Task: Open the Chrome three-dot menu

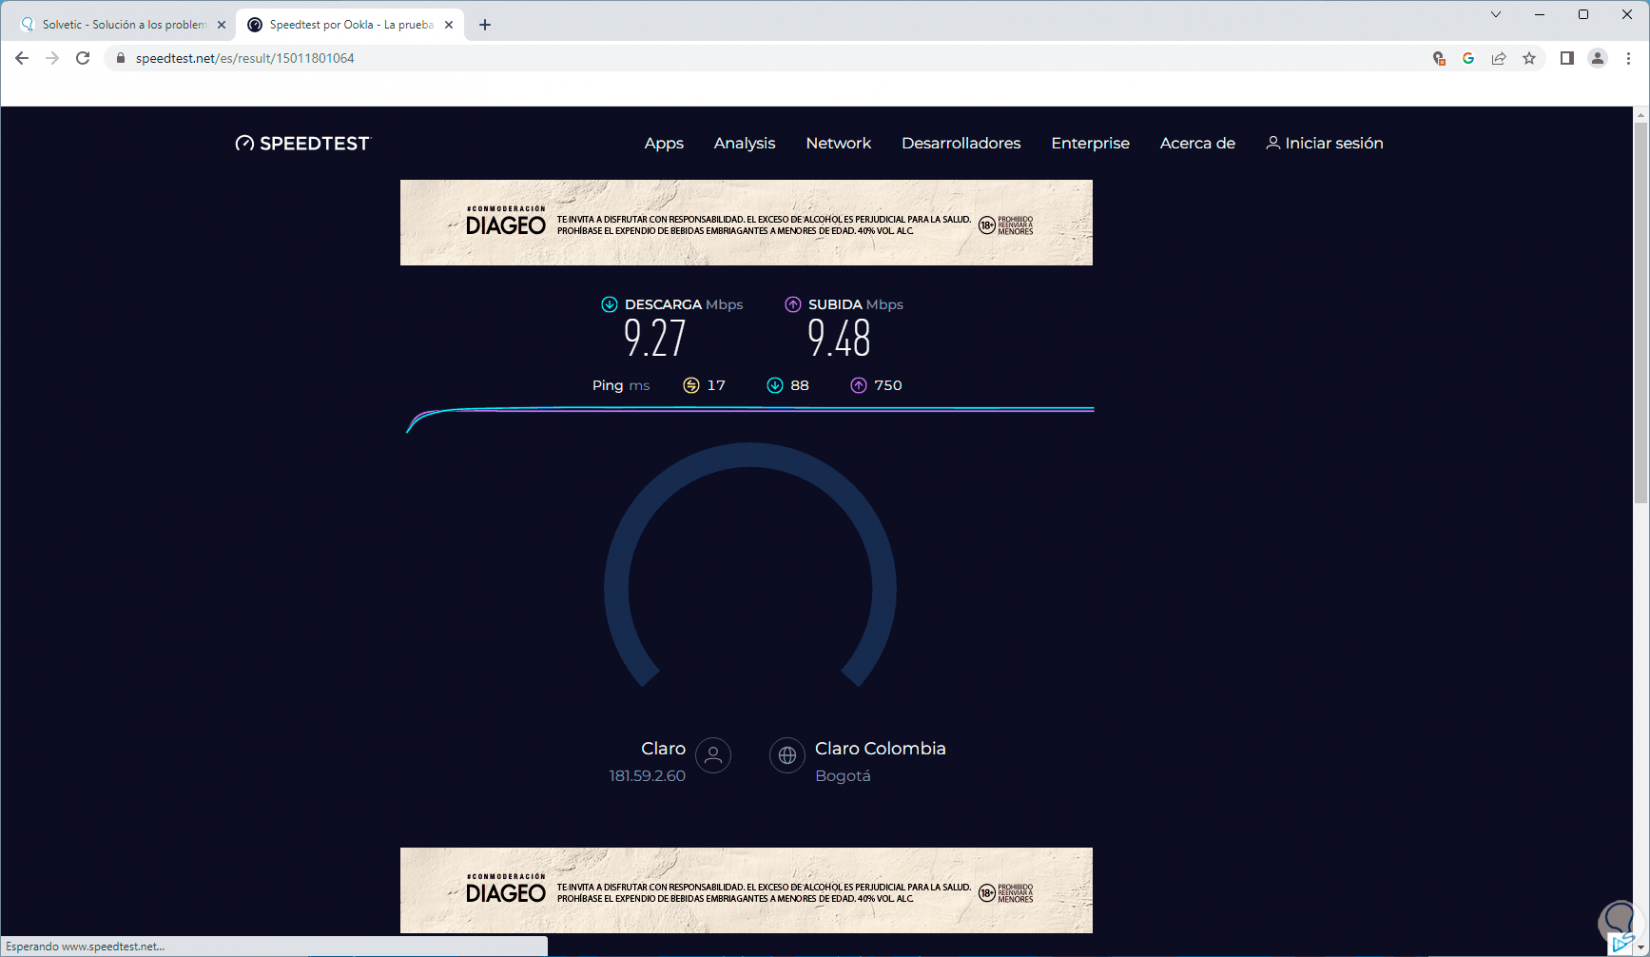Action: tap(1628, 58)
